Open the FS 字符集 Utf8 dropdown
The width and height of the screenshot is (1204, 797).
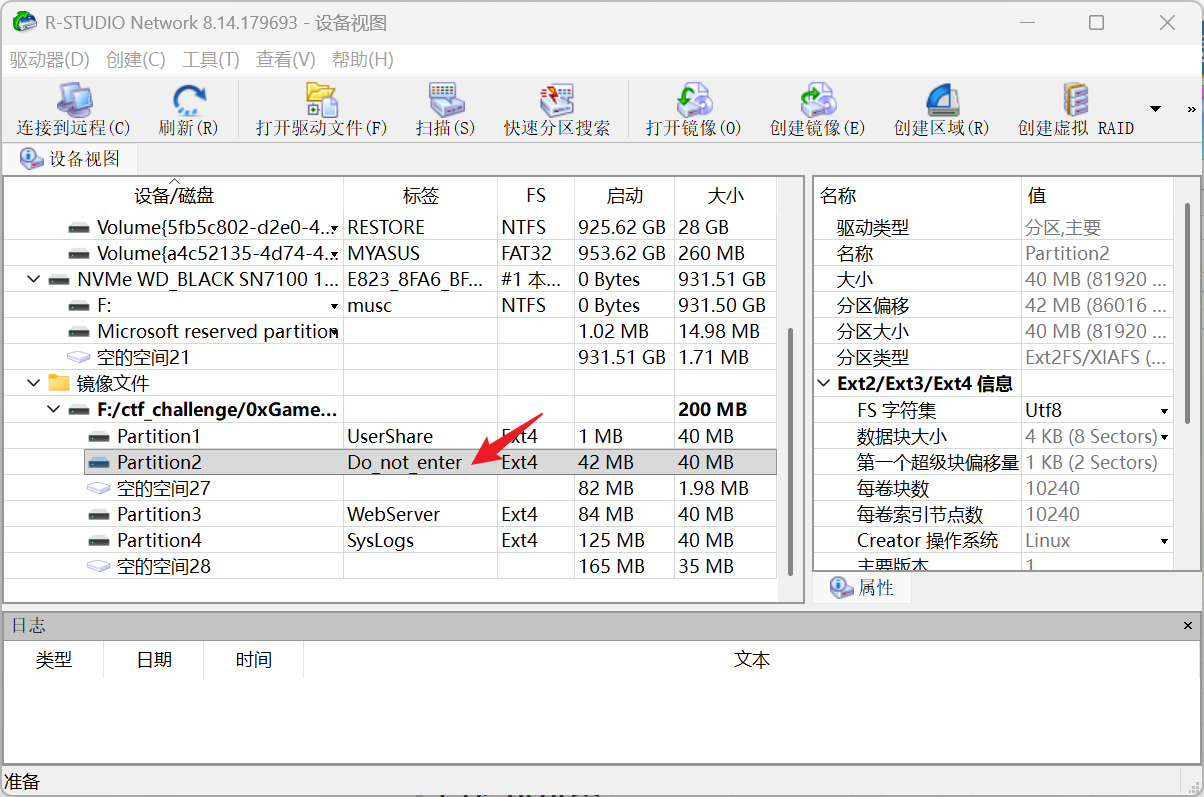[x=1164, y=411]
